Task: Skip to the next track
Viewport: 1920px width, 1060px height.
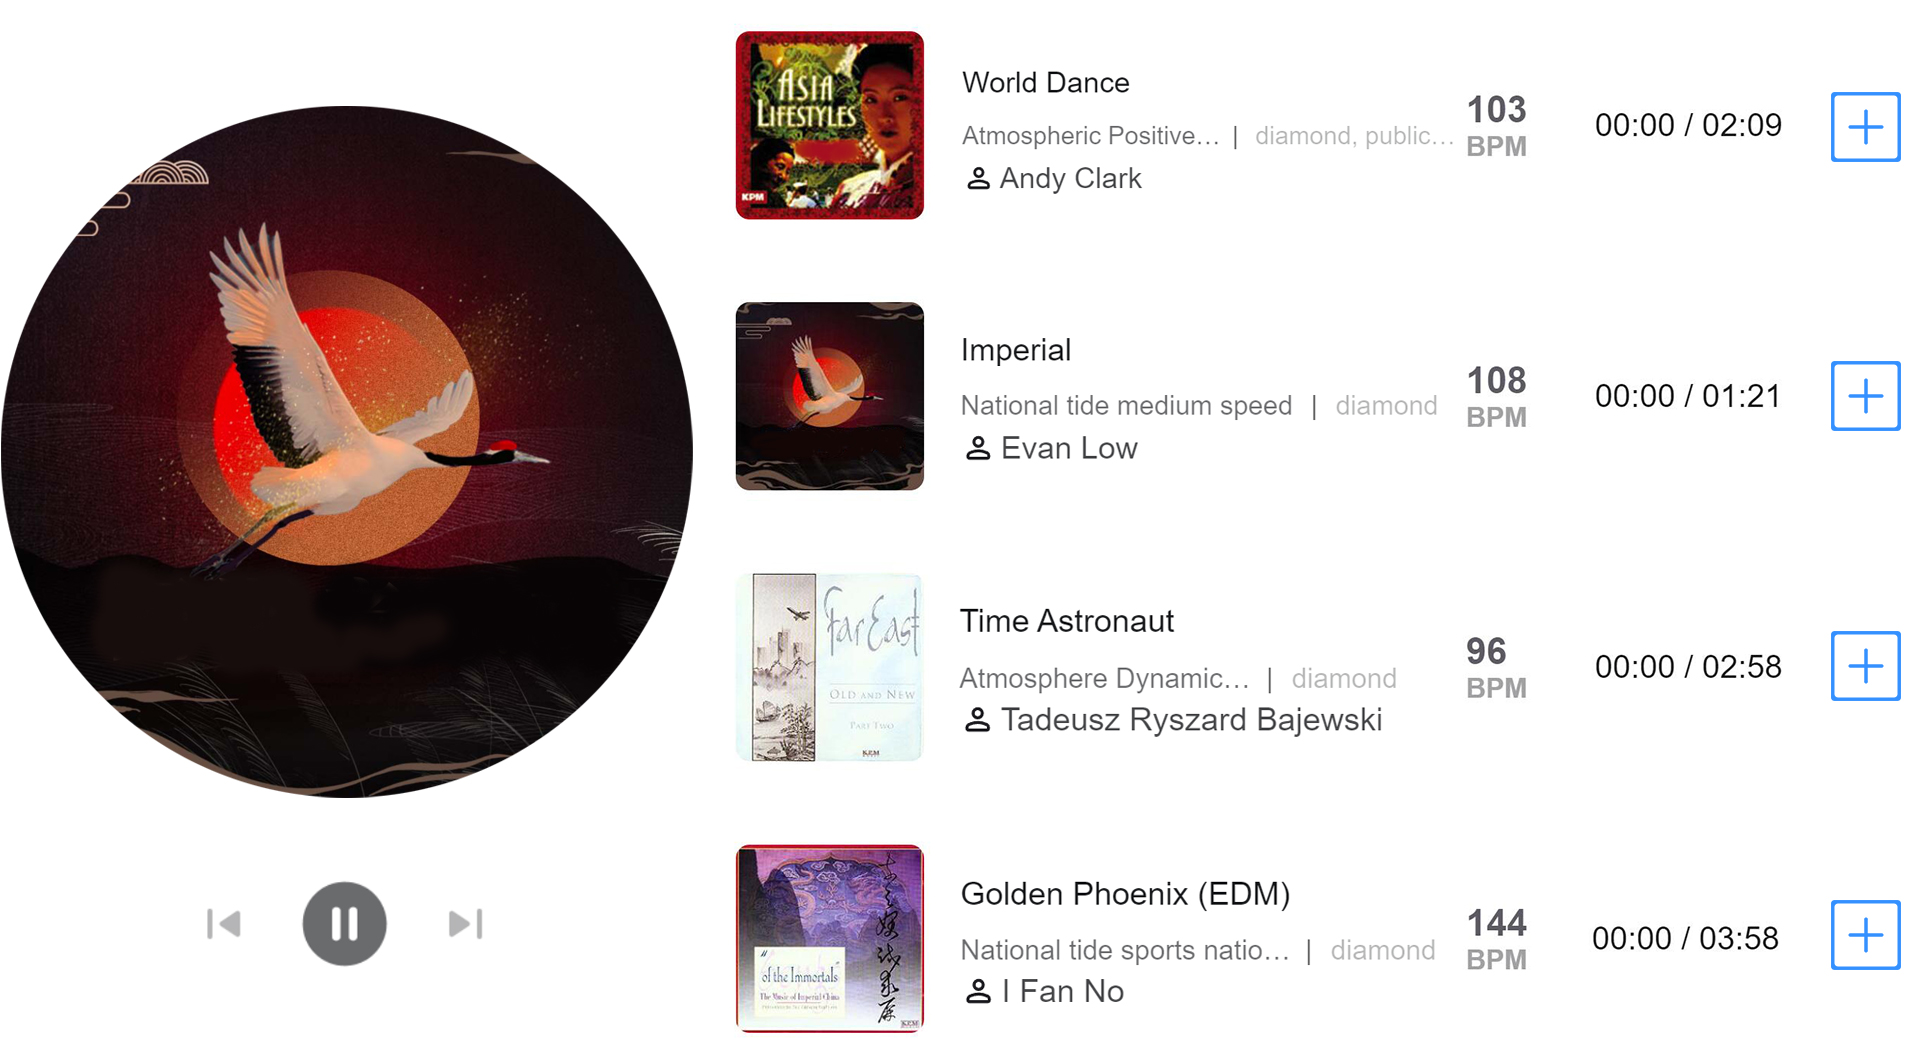Action: click(x=466, y=924)
